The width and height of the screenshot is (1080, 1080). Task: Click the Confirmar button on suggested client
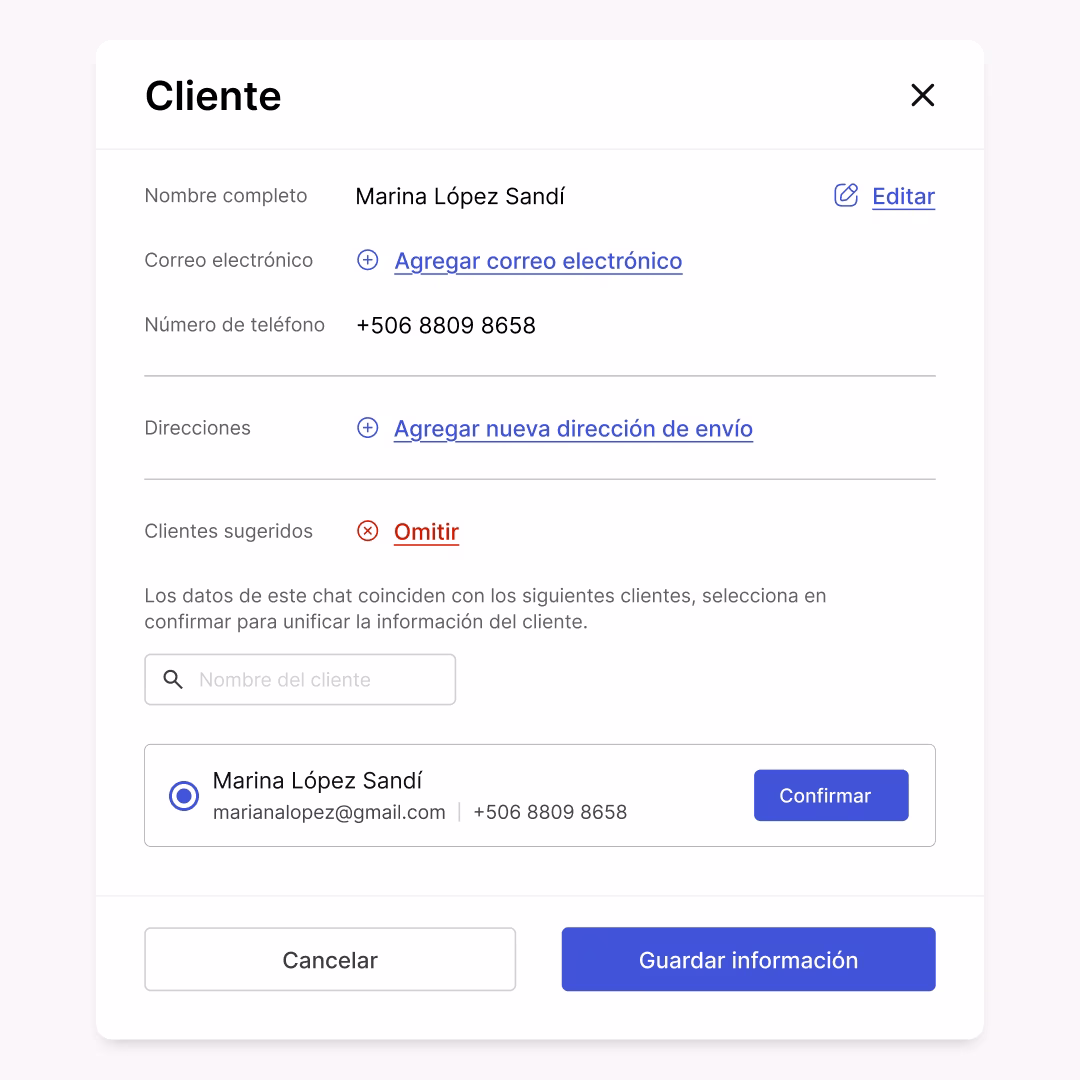831,796
